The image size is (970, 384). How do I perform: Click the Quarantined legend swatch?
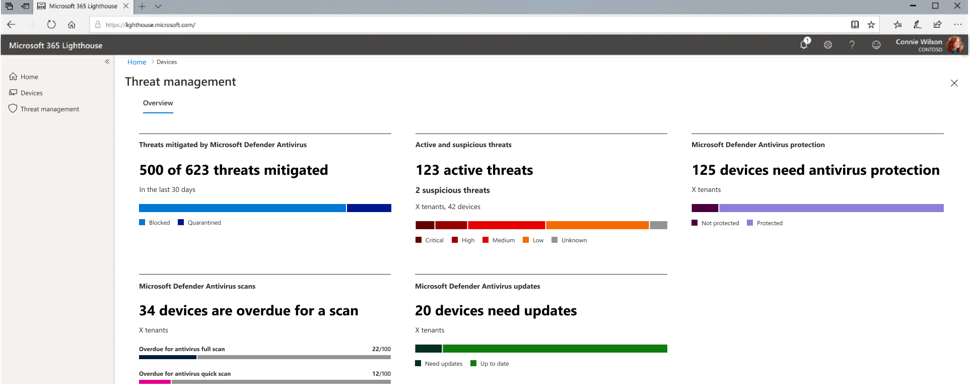[x=181, y=223]
